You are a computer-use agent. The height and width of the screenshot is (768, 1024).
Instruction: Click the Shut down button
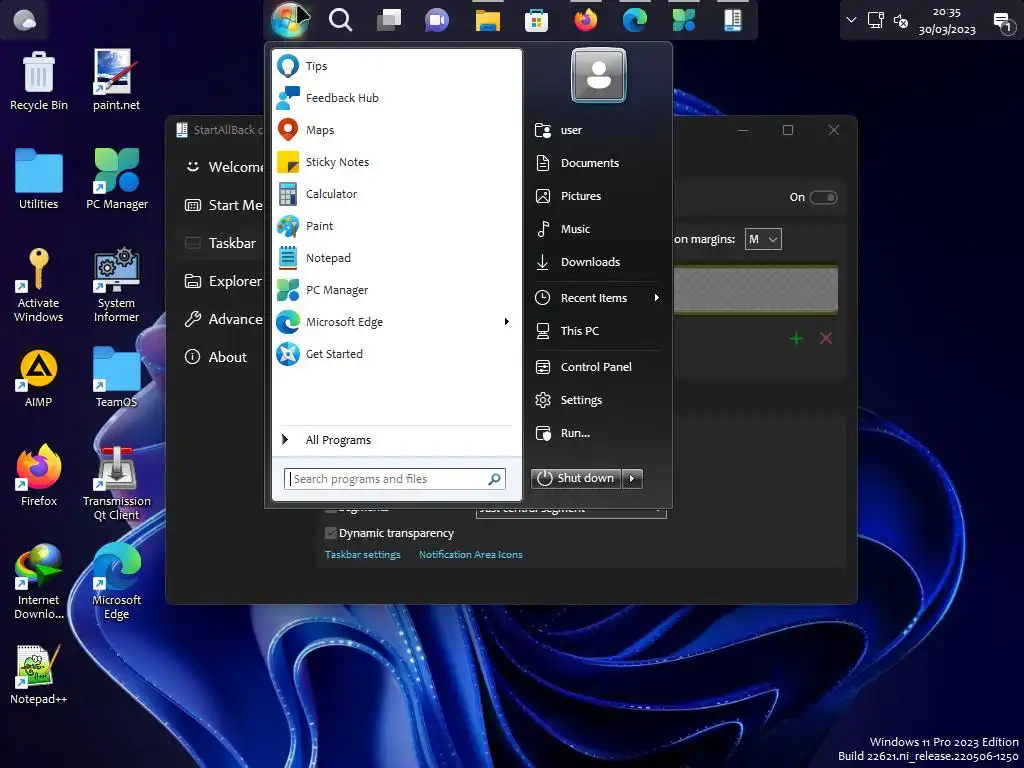(x=576, y=478)
